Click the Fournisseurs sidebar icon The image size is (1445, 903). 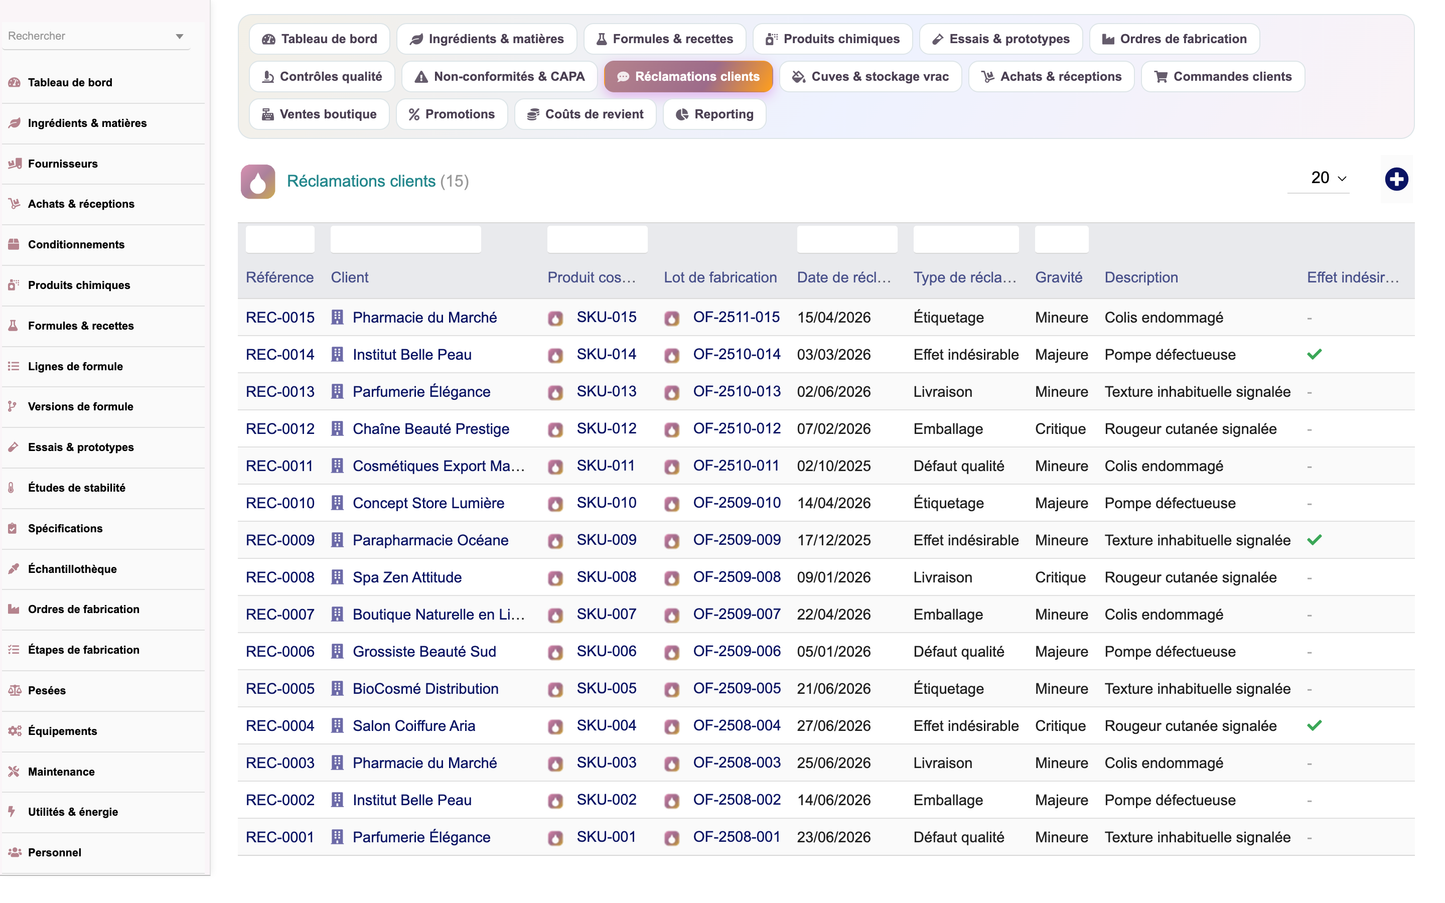(14, 164)
